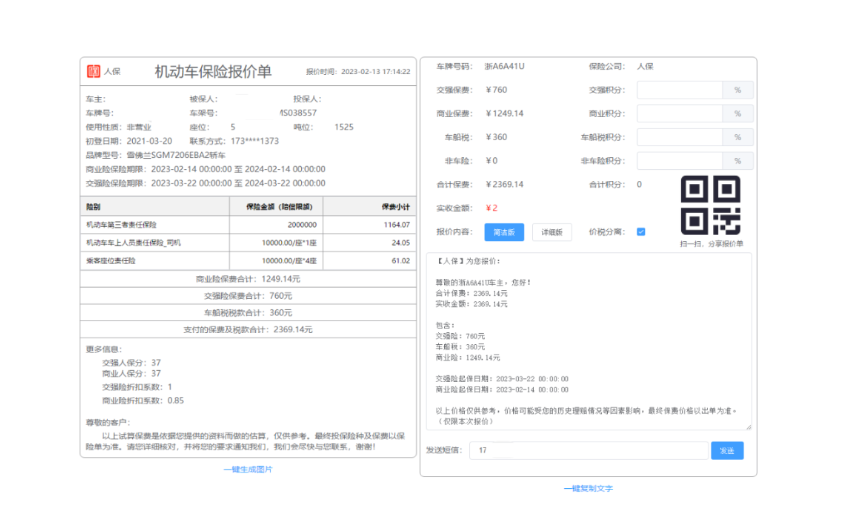Uncheck the 价税分离 checkbox

(641, 231)
